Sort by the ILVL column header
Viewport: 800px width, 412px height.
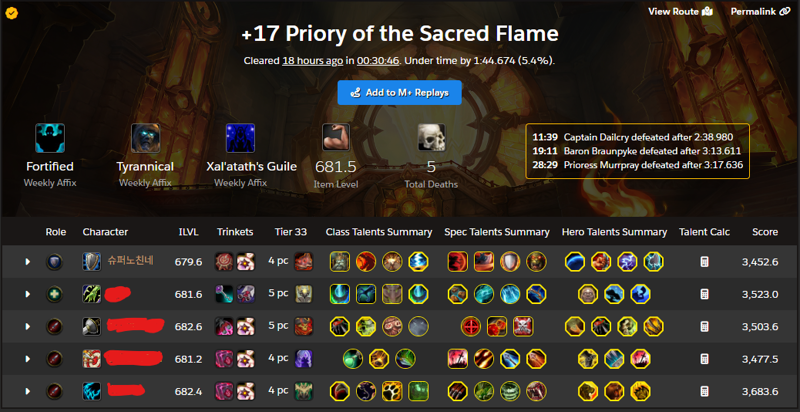[188, 232]
